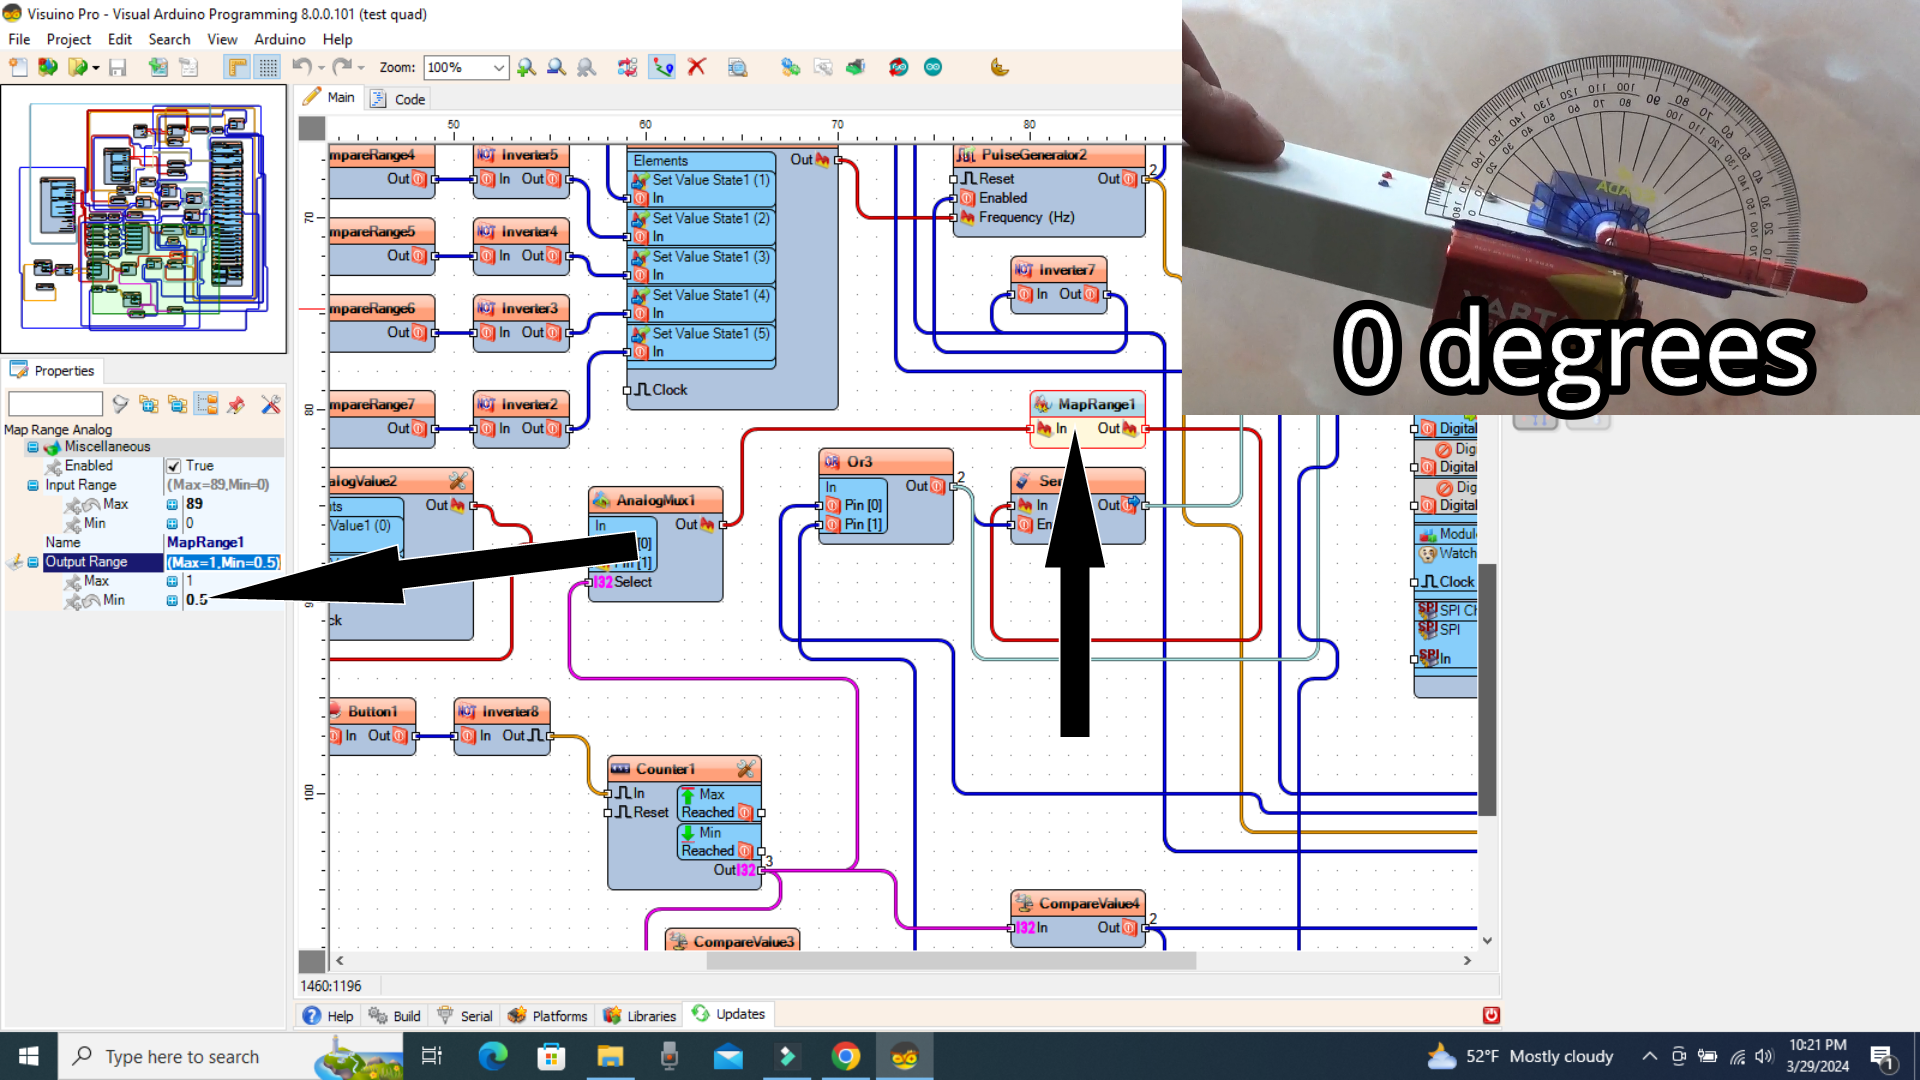This screenshot has height=1080, width=1920.
Task: Open the Redo history dropdown arrow
Action: point(361,68)
